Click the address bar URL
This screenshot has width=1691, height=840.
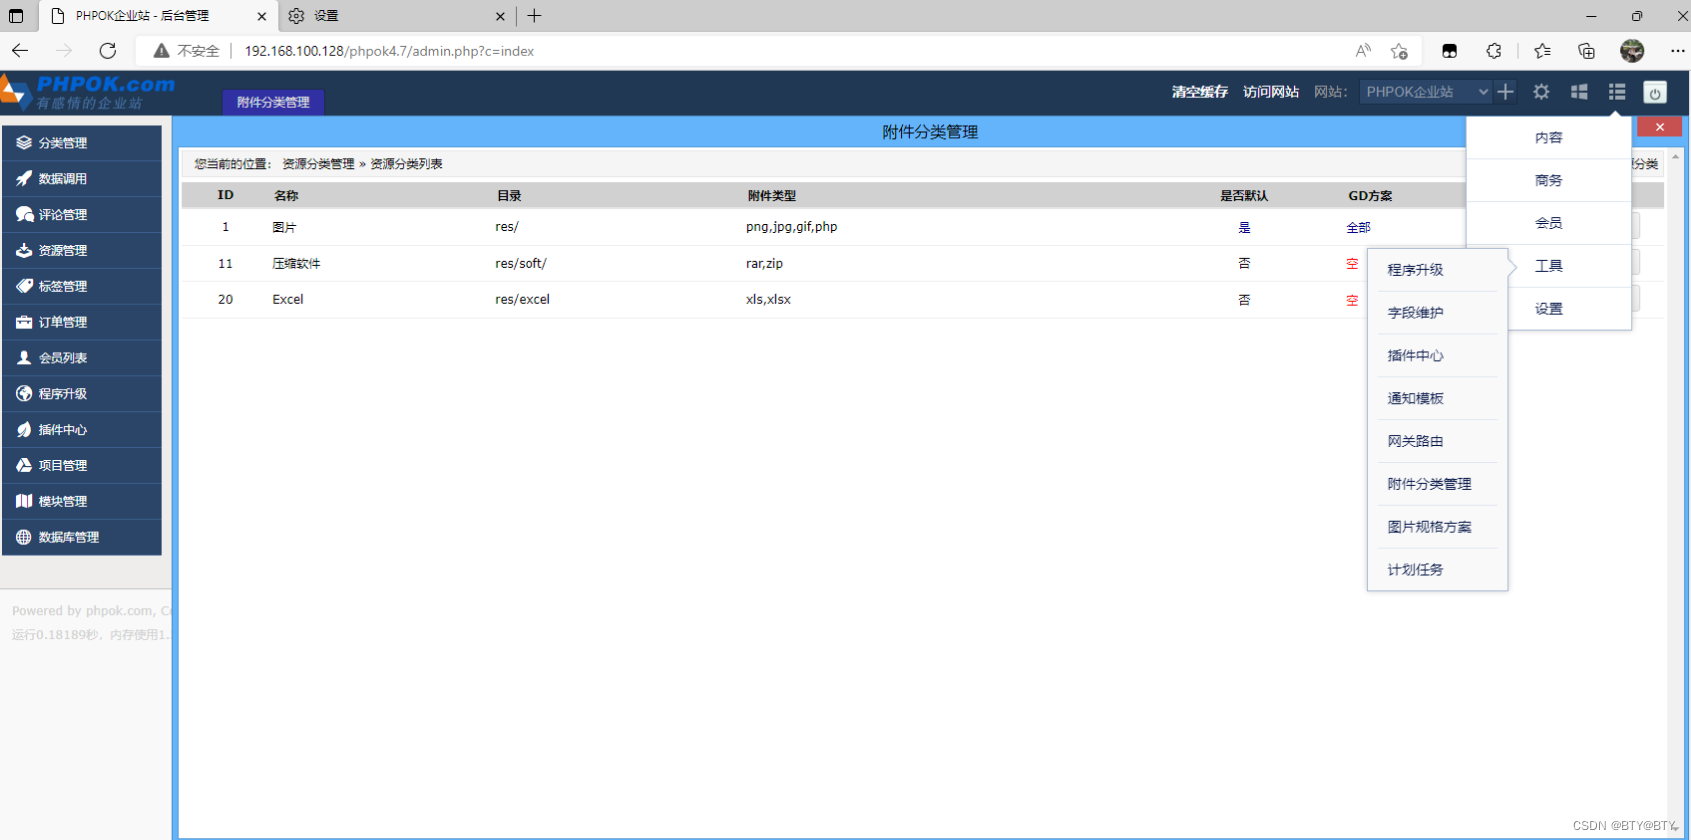389,51
